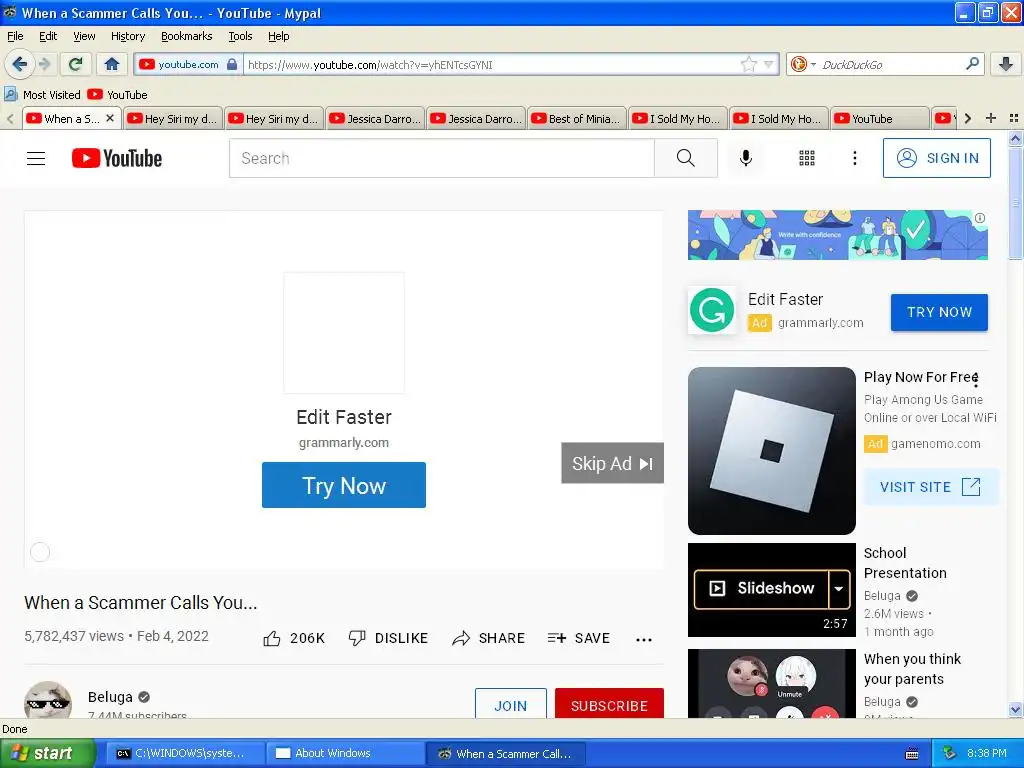Screen dimensions: 1024x768
Task: Open the all-tabs grid button
Action: [1014, 118]
